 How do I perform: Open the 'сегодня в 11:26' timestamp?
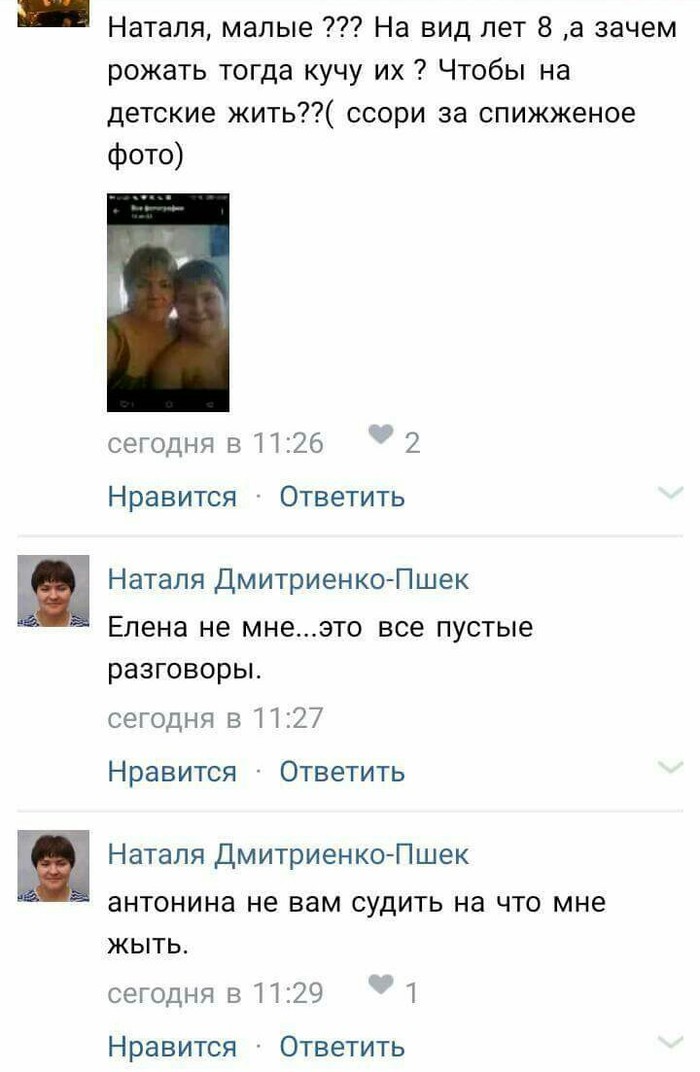point(215,444)
